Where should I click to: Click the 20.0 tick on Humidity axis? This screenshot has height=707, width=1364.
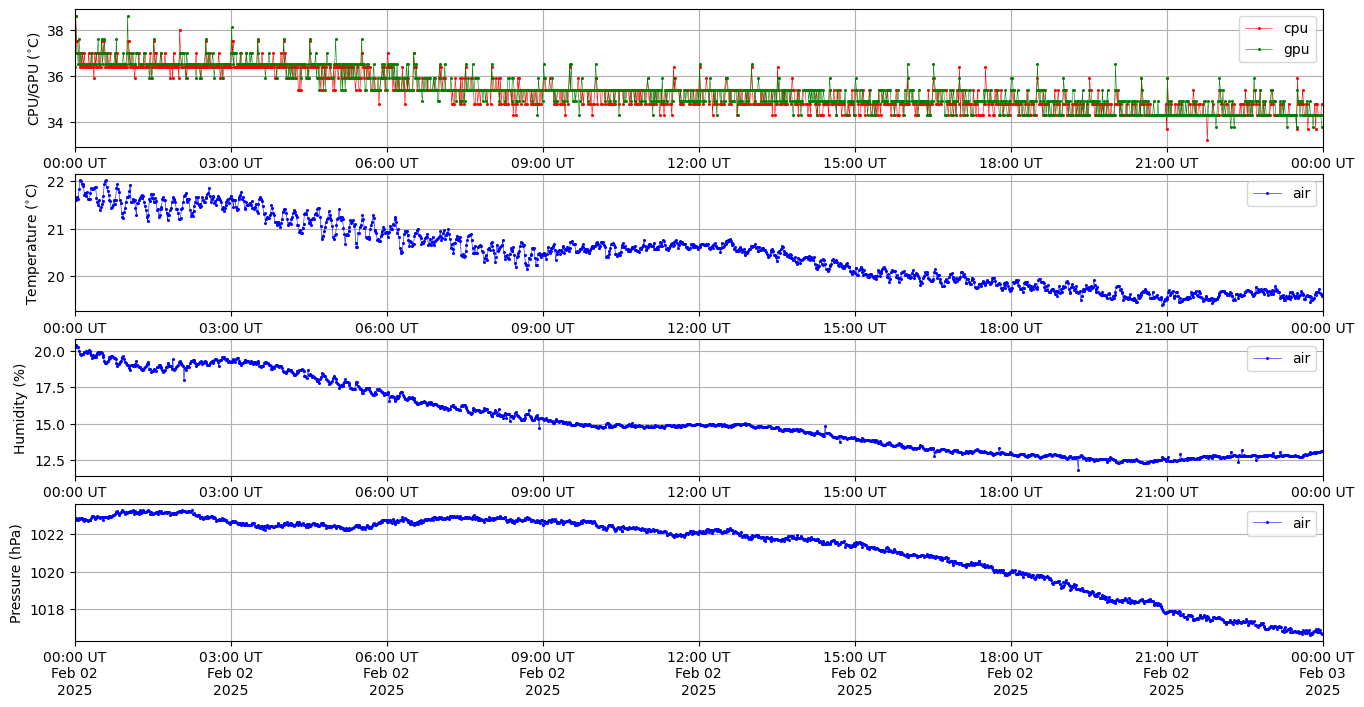coord(50,352)
